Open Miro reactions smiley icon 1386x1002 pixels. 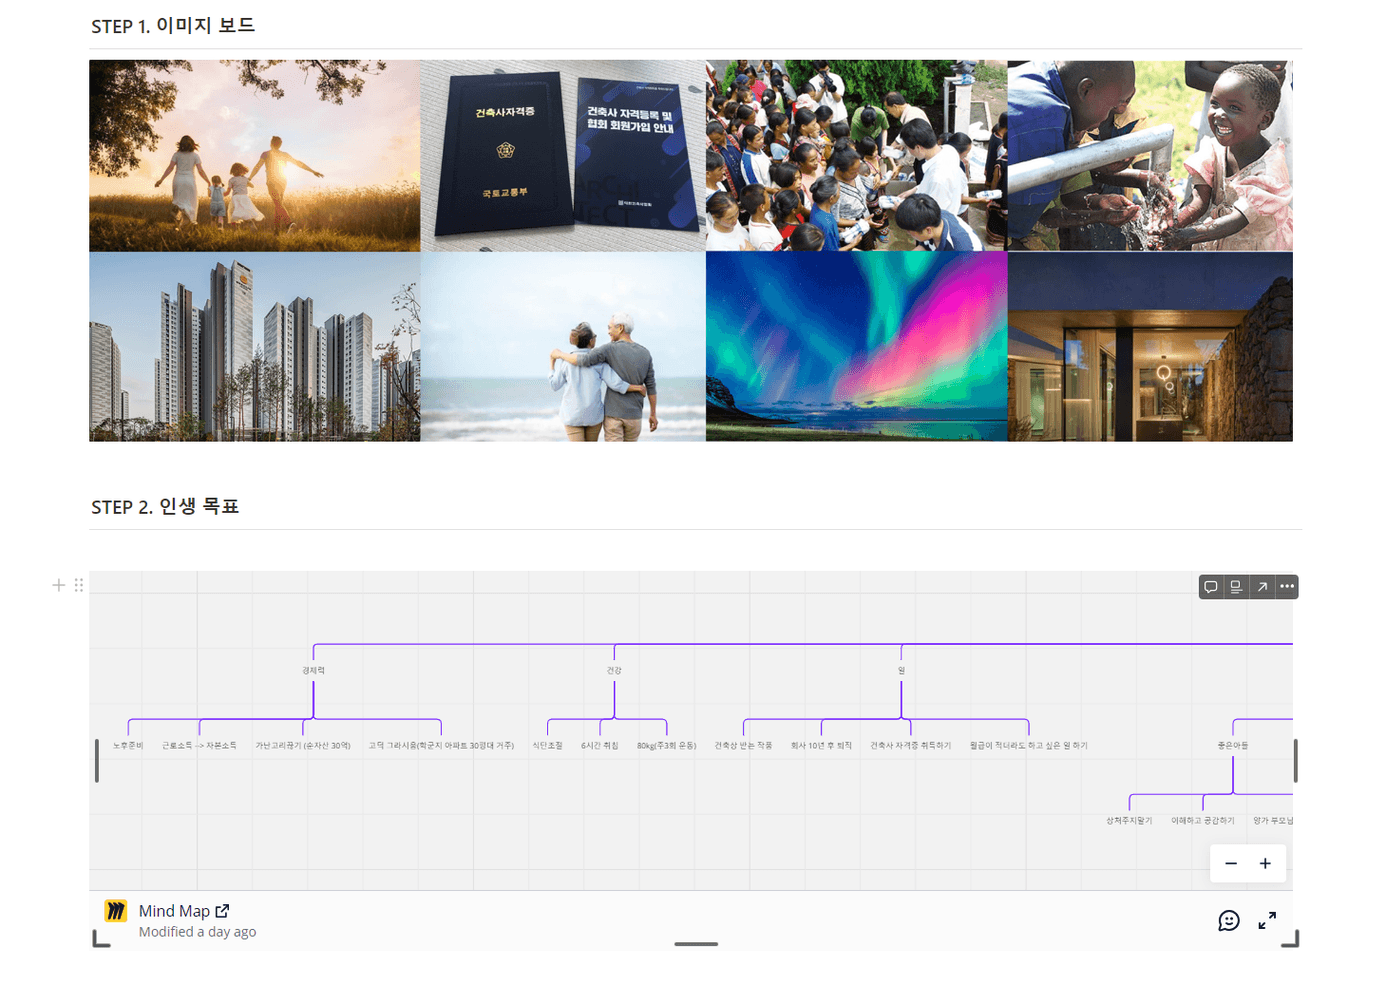click(1229, 921)
